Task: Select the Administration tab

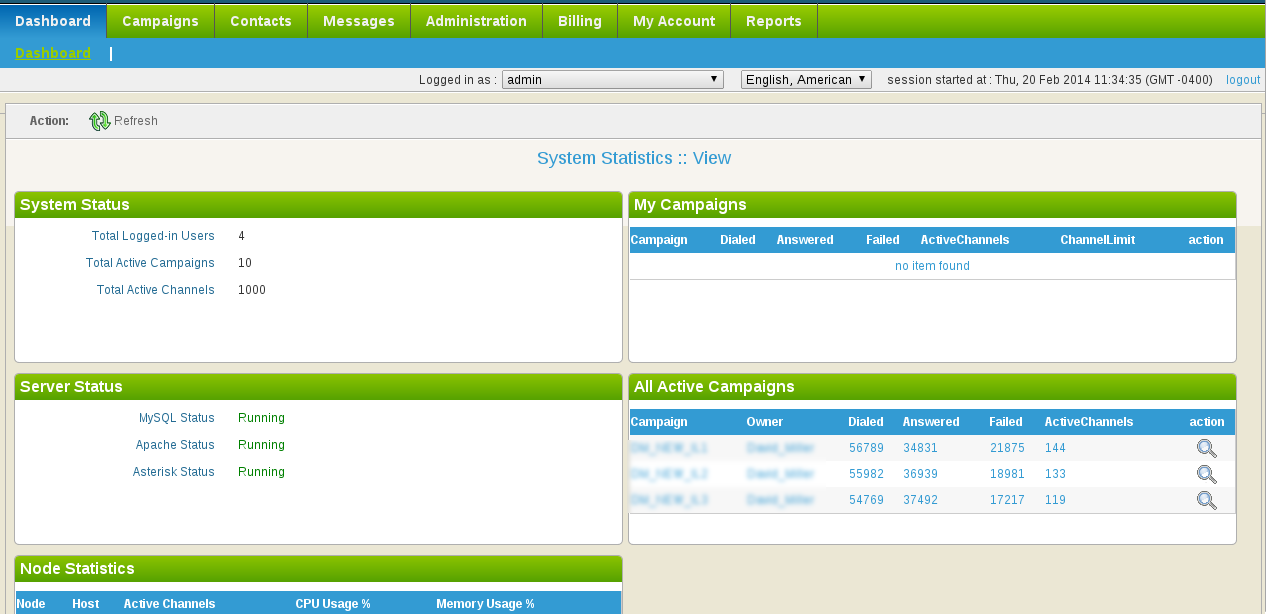Action: [x=476, y=21]
